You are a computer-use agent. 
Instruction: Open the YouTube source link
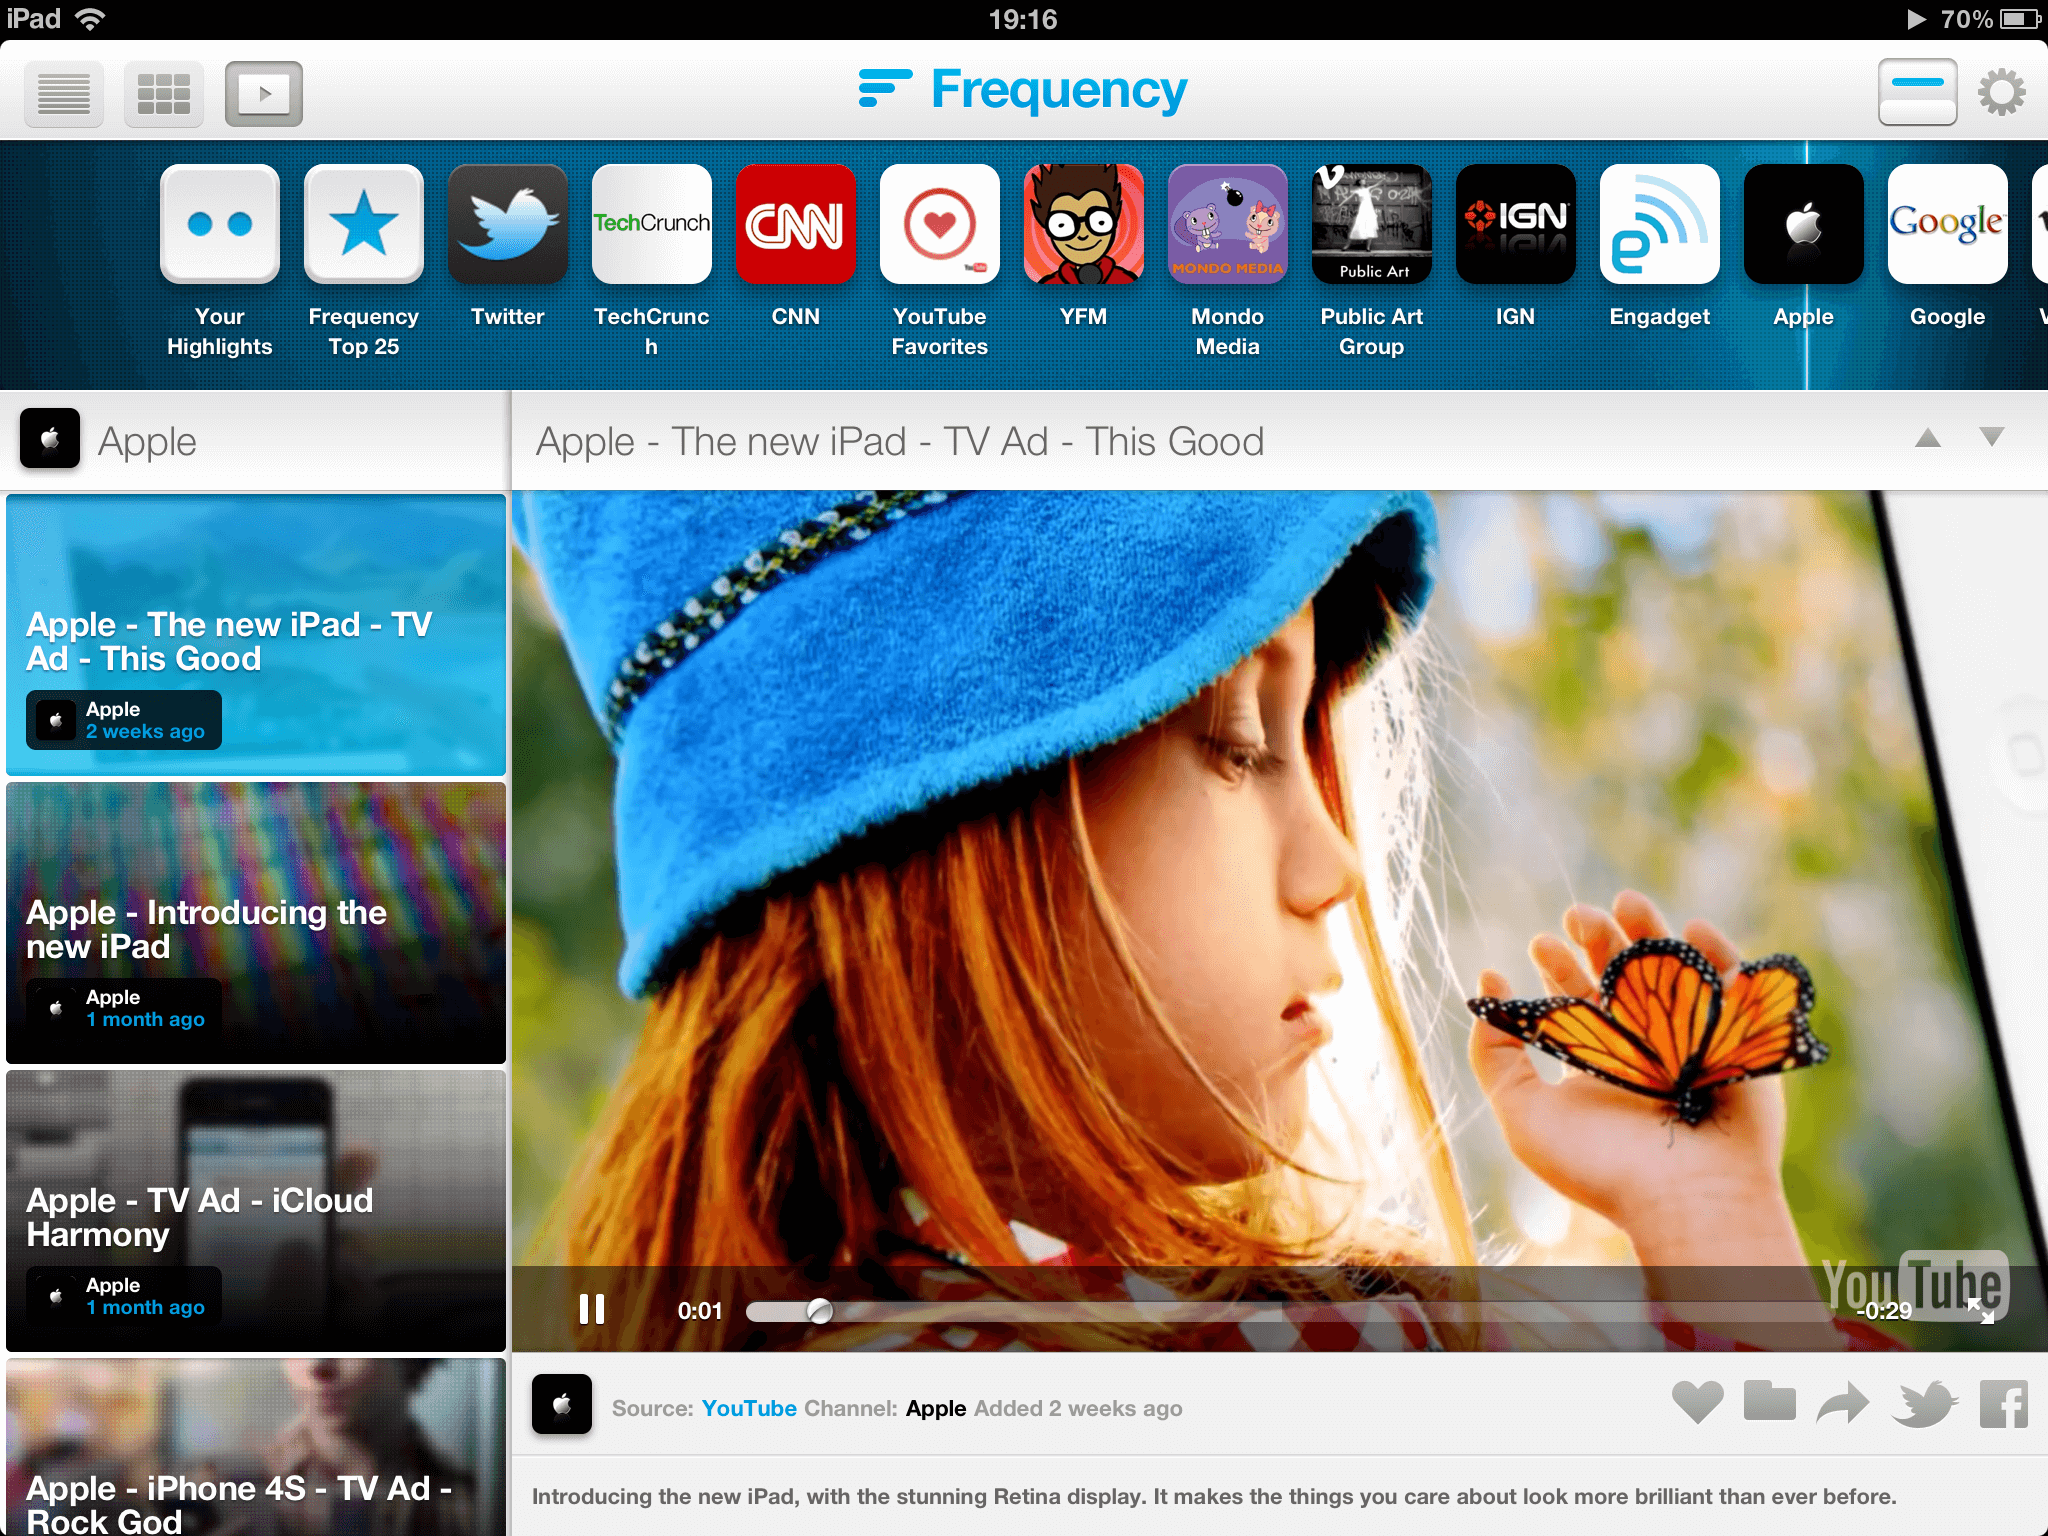[x=749, y=1408]
